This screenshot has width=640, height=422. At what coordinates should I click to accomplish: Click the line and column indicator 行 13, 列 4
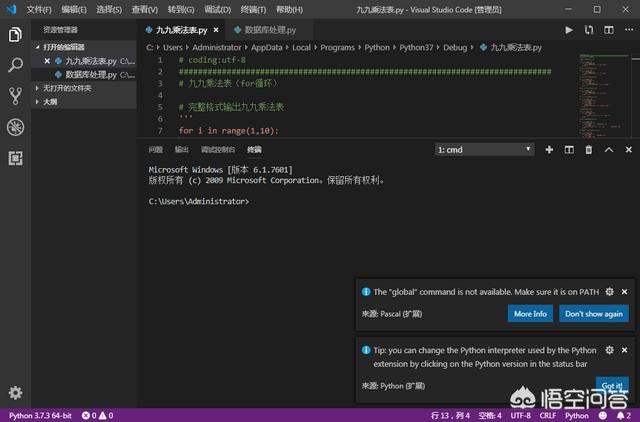[451, 415]
